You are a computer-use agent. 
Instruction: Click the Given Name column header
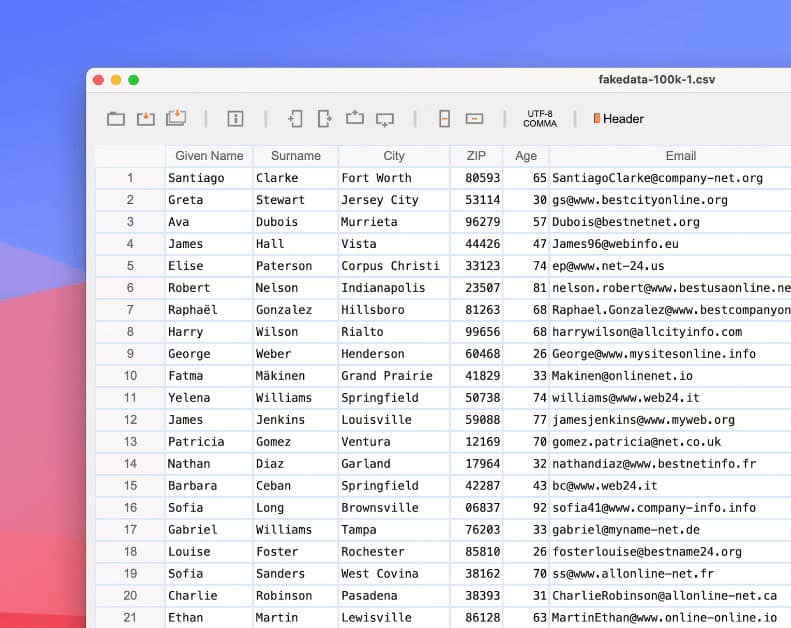click(x=209, y=156)
